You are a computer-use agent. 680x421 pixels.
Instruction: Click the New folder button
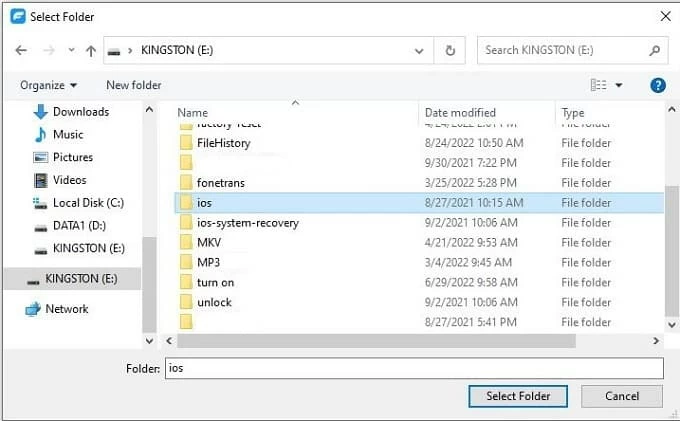point(133,85)
